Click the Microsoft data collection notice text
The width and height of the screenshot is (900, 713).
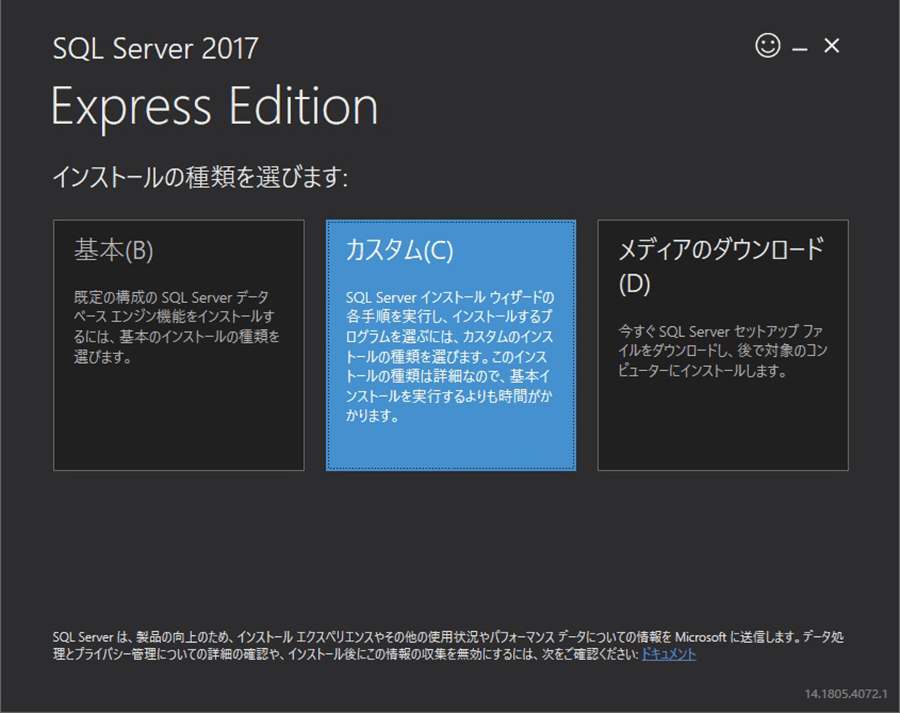(x=448, y=646)
